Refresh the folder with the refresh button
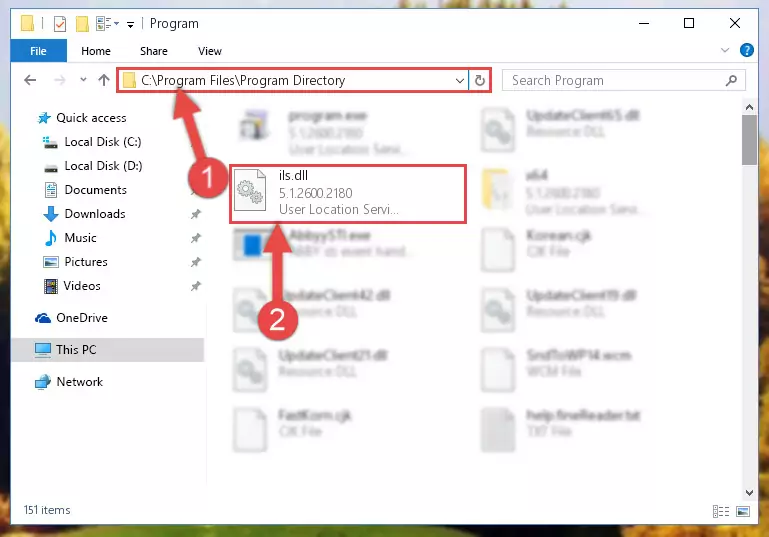769x537 pixels. pos(480,80)
